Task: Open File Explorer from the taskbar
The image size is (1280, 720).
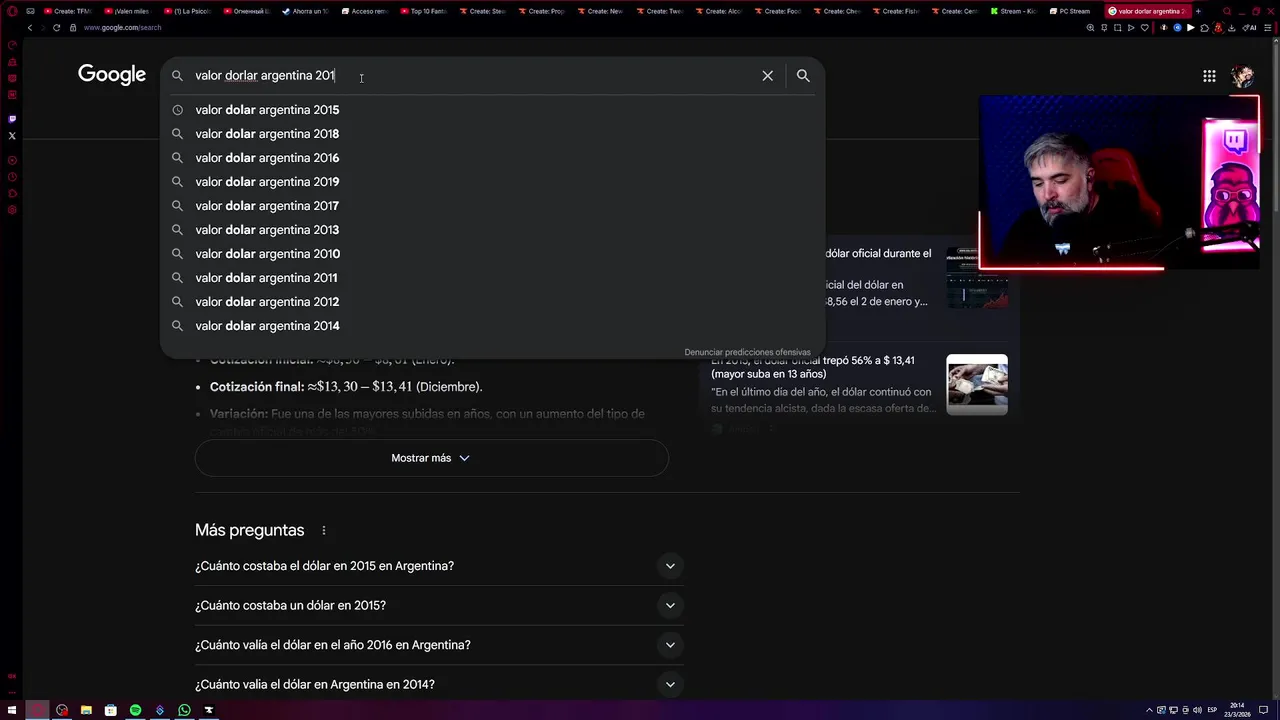Action: [86, 710]
